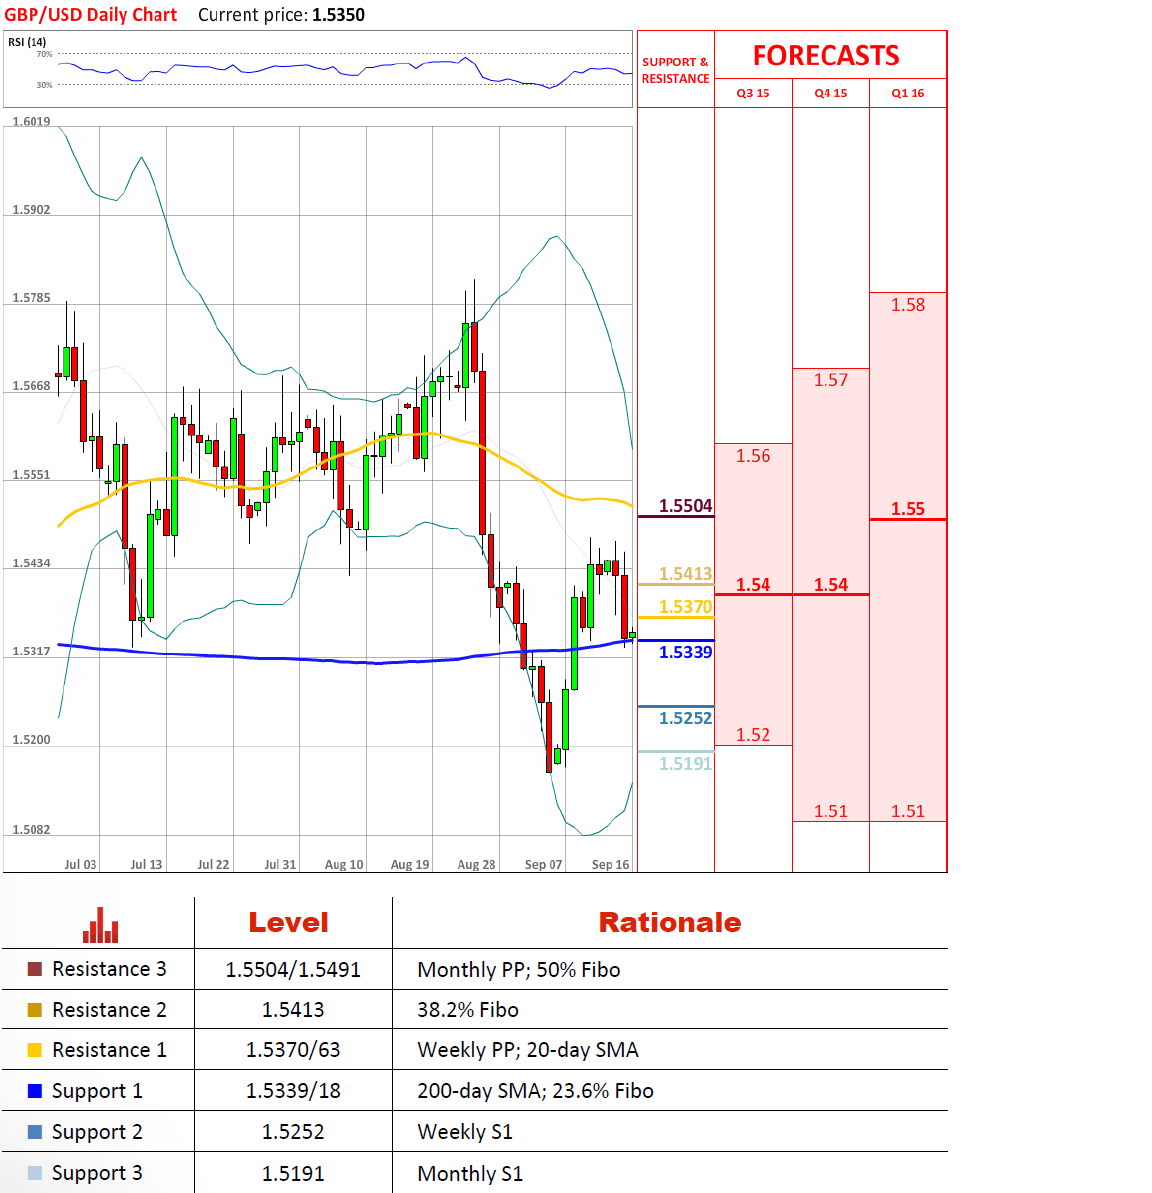
Task: Click the Resistance 3 maroon color square
Action: (34, 969)
